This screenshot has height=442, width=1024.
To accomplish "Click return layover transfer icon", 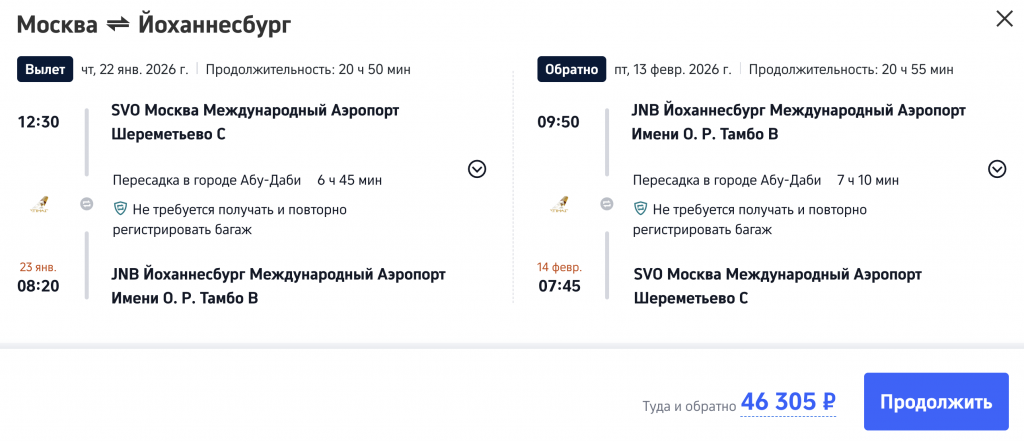I will 606,204.
